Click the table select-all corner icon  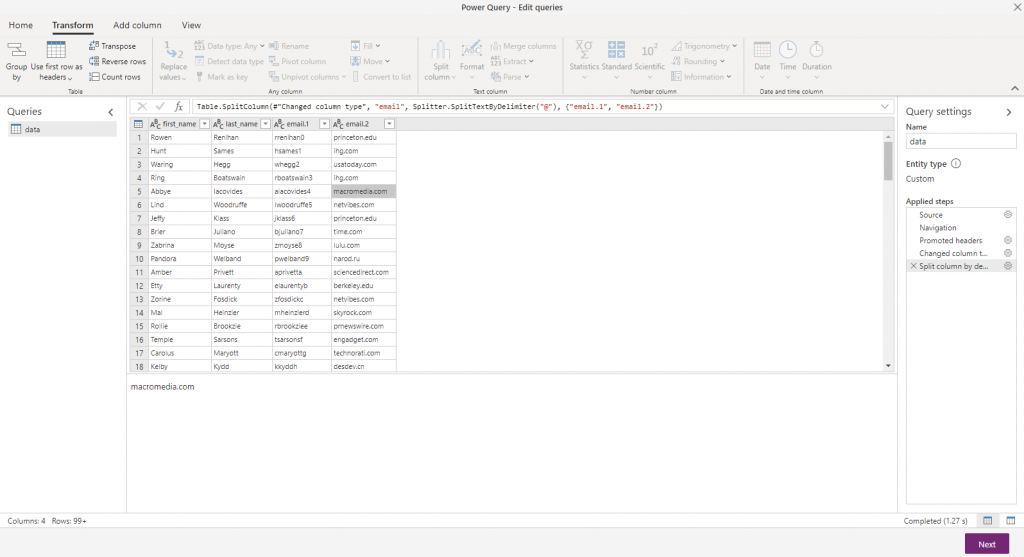[138, 123]
